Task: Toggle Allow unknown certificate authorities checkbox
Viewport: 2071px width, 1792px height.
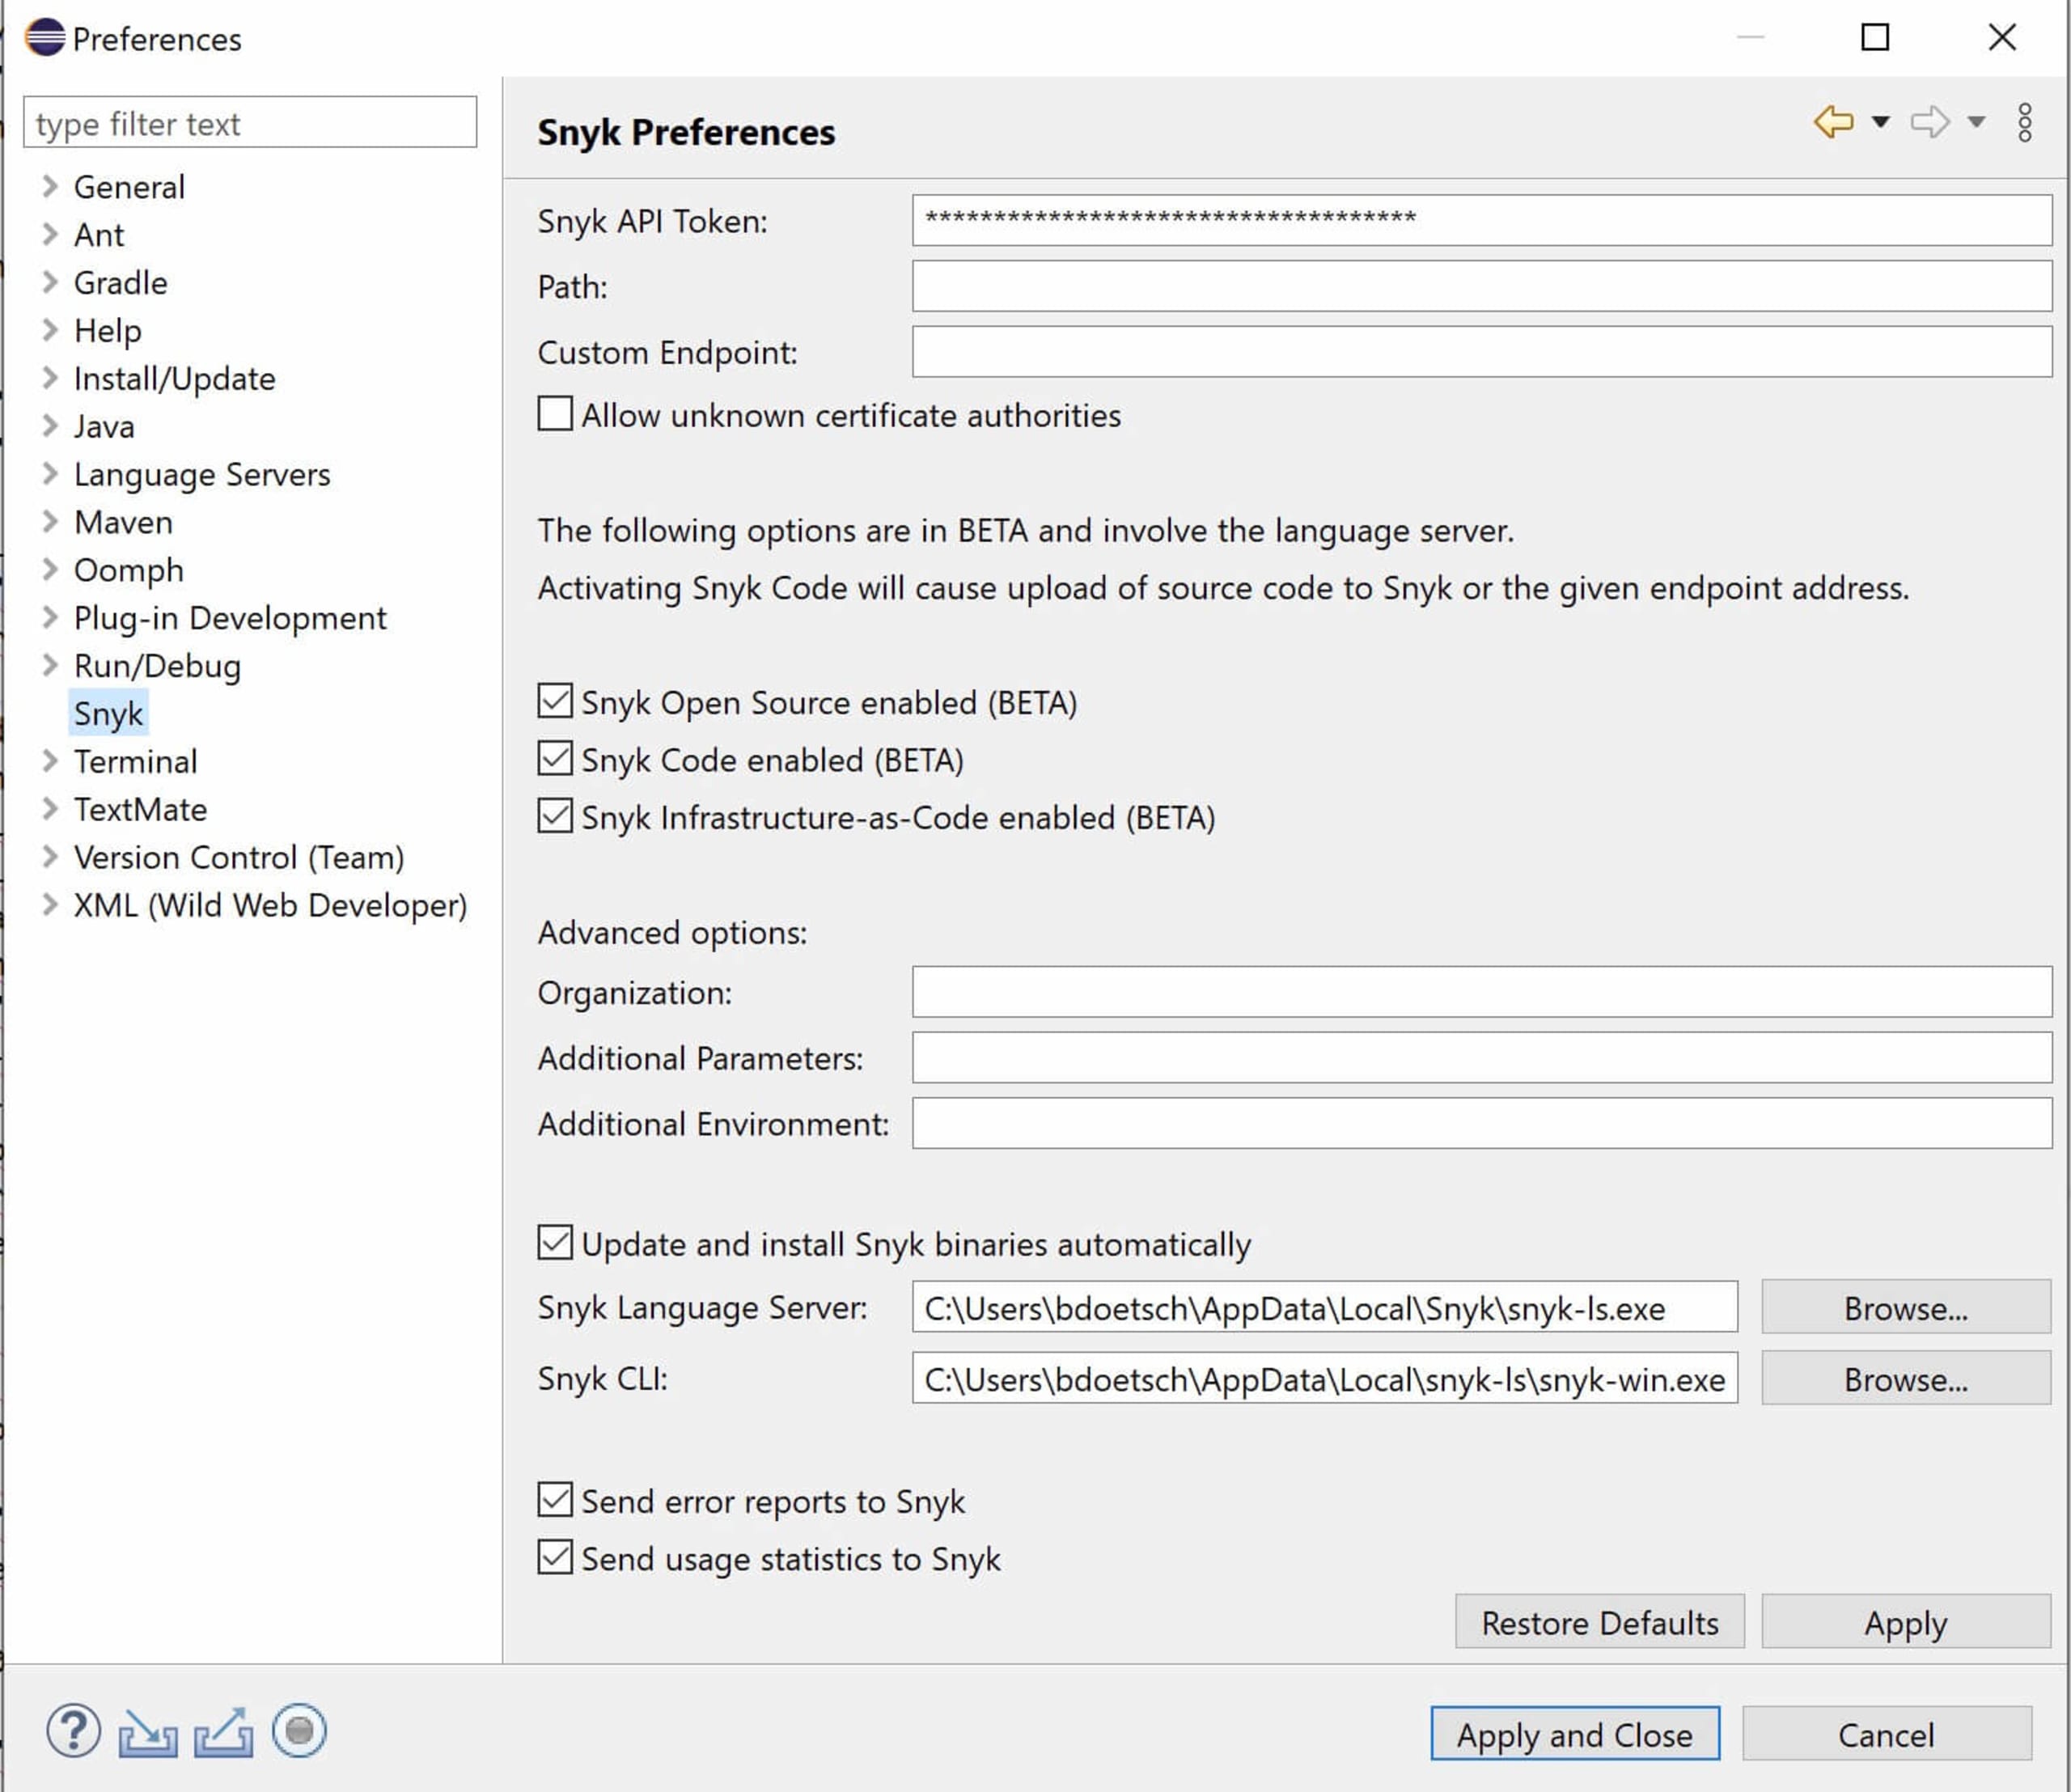Action: coord(555,413)
